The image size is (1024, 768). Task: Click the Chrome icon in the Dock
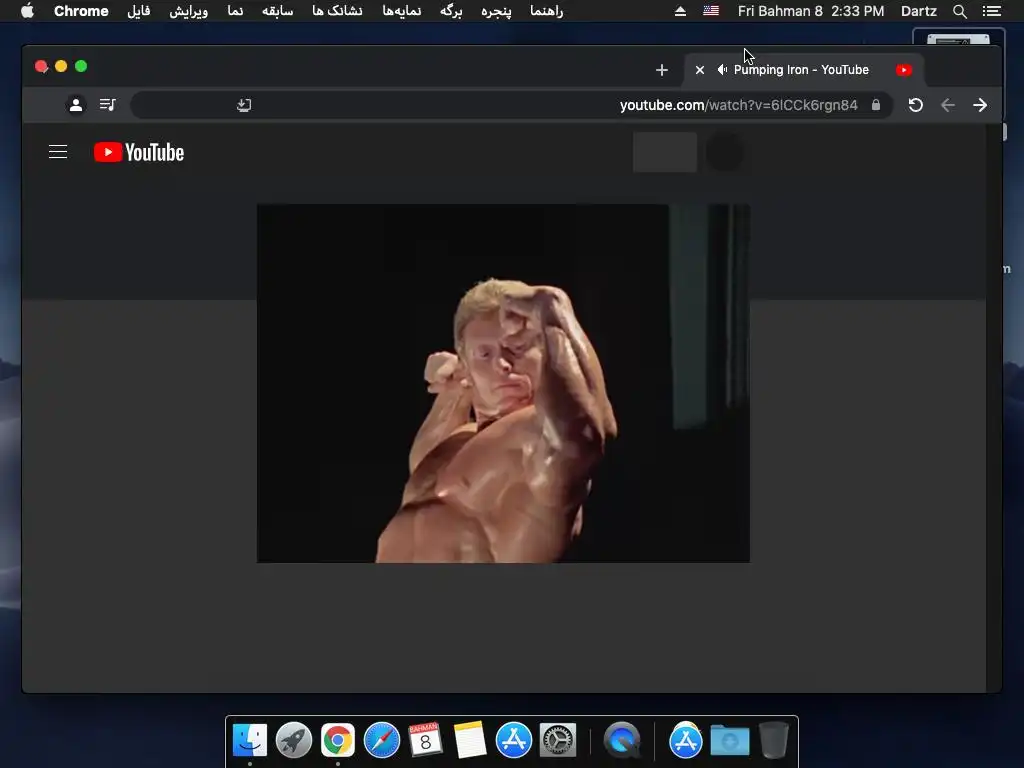click(x=338, y=740)
